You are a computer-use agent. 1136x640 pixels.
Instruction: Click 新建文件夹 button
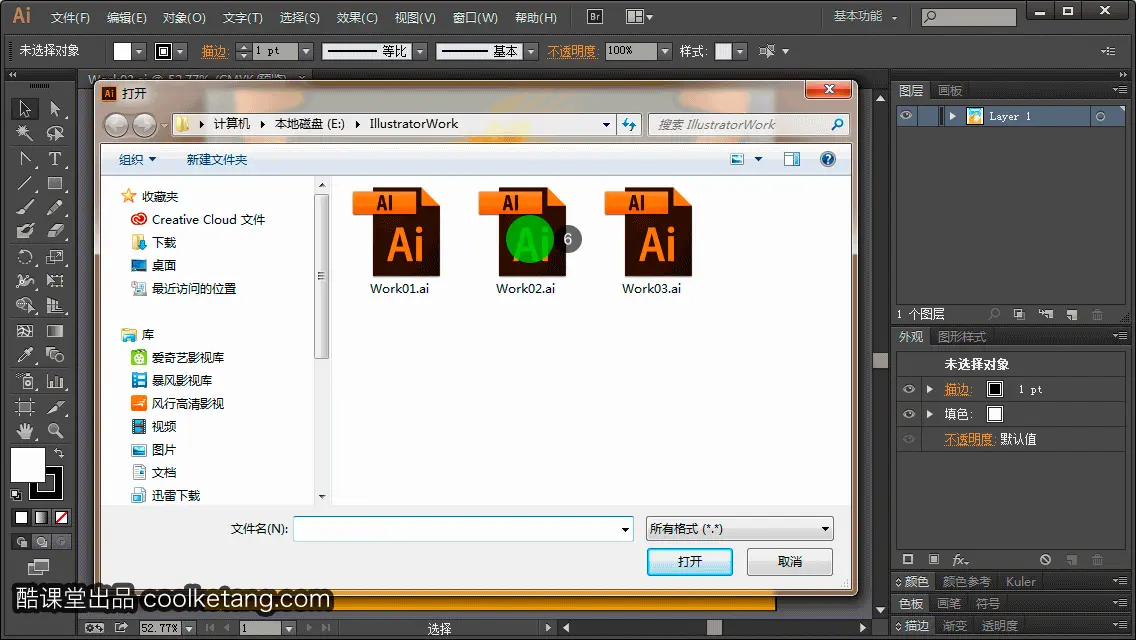(x=217, y=159)
